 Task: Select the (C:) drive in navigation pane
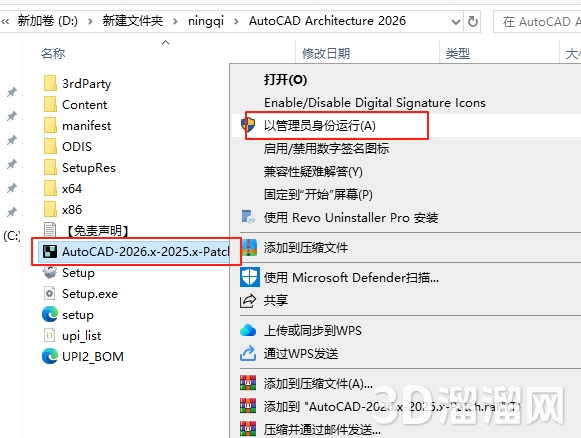(x=11, y=236)
